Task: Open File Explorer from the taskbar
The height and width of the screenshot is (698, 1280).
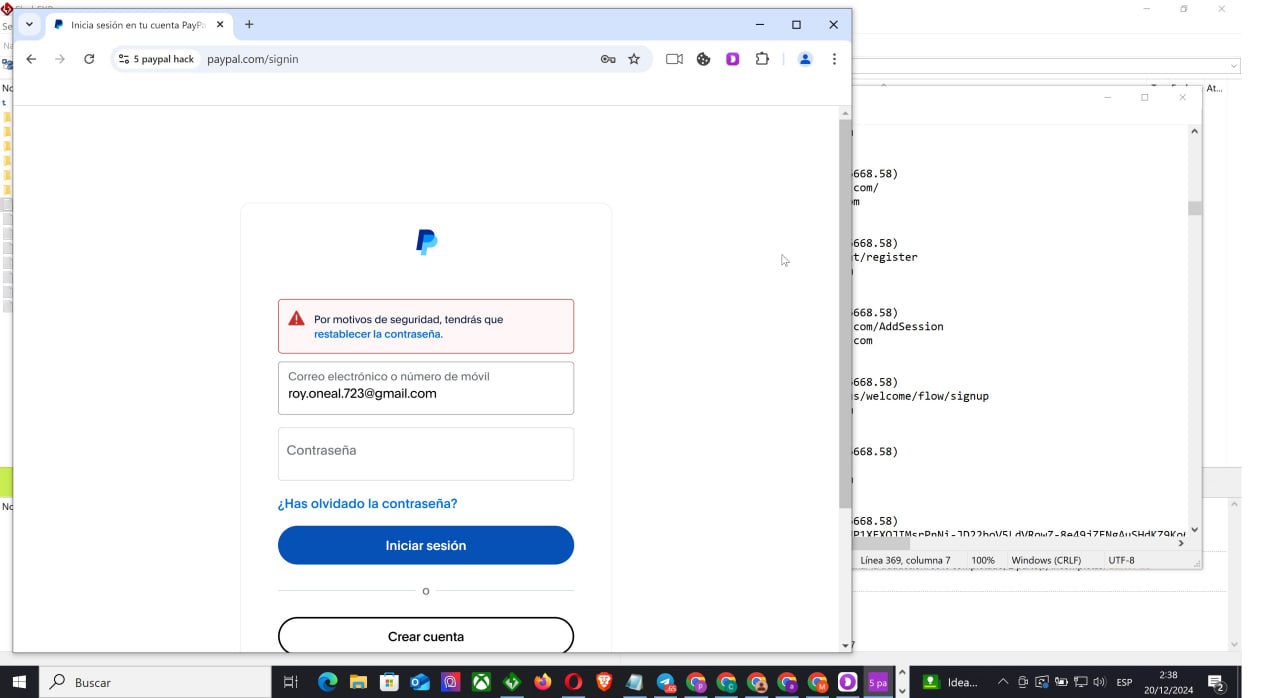Action: pos(358,682)
